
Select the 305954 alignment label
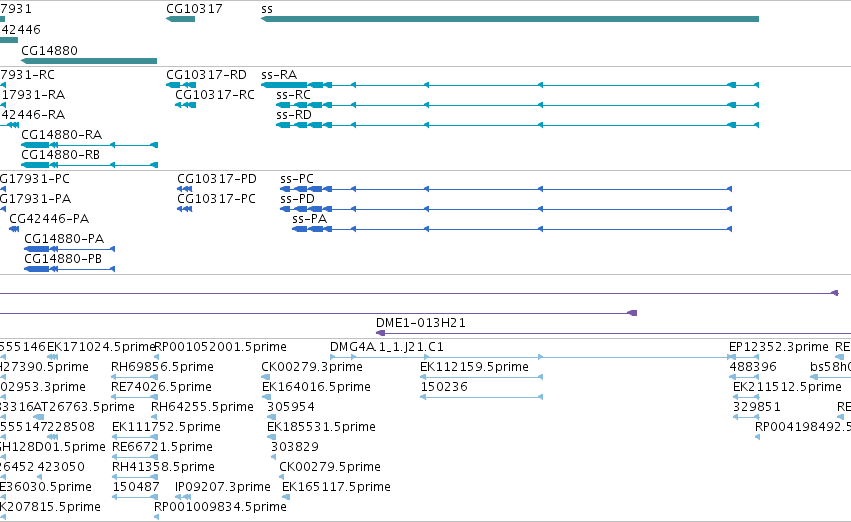coord(291,406)
